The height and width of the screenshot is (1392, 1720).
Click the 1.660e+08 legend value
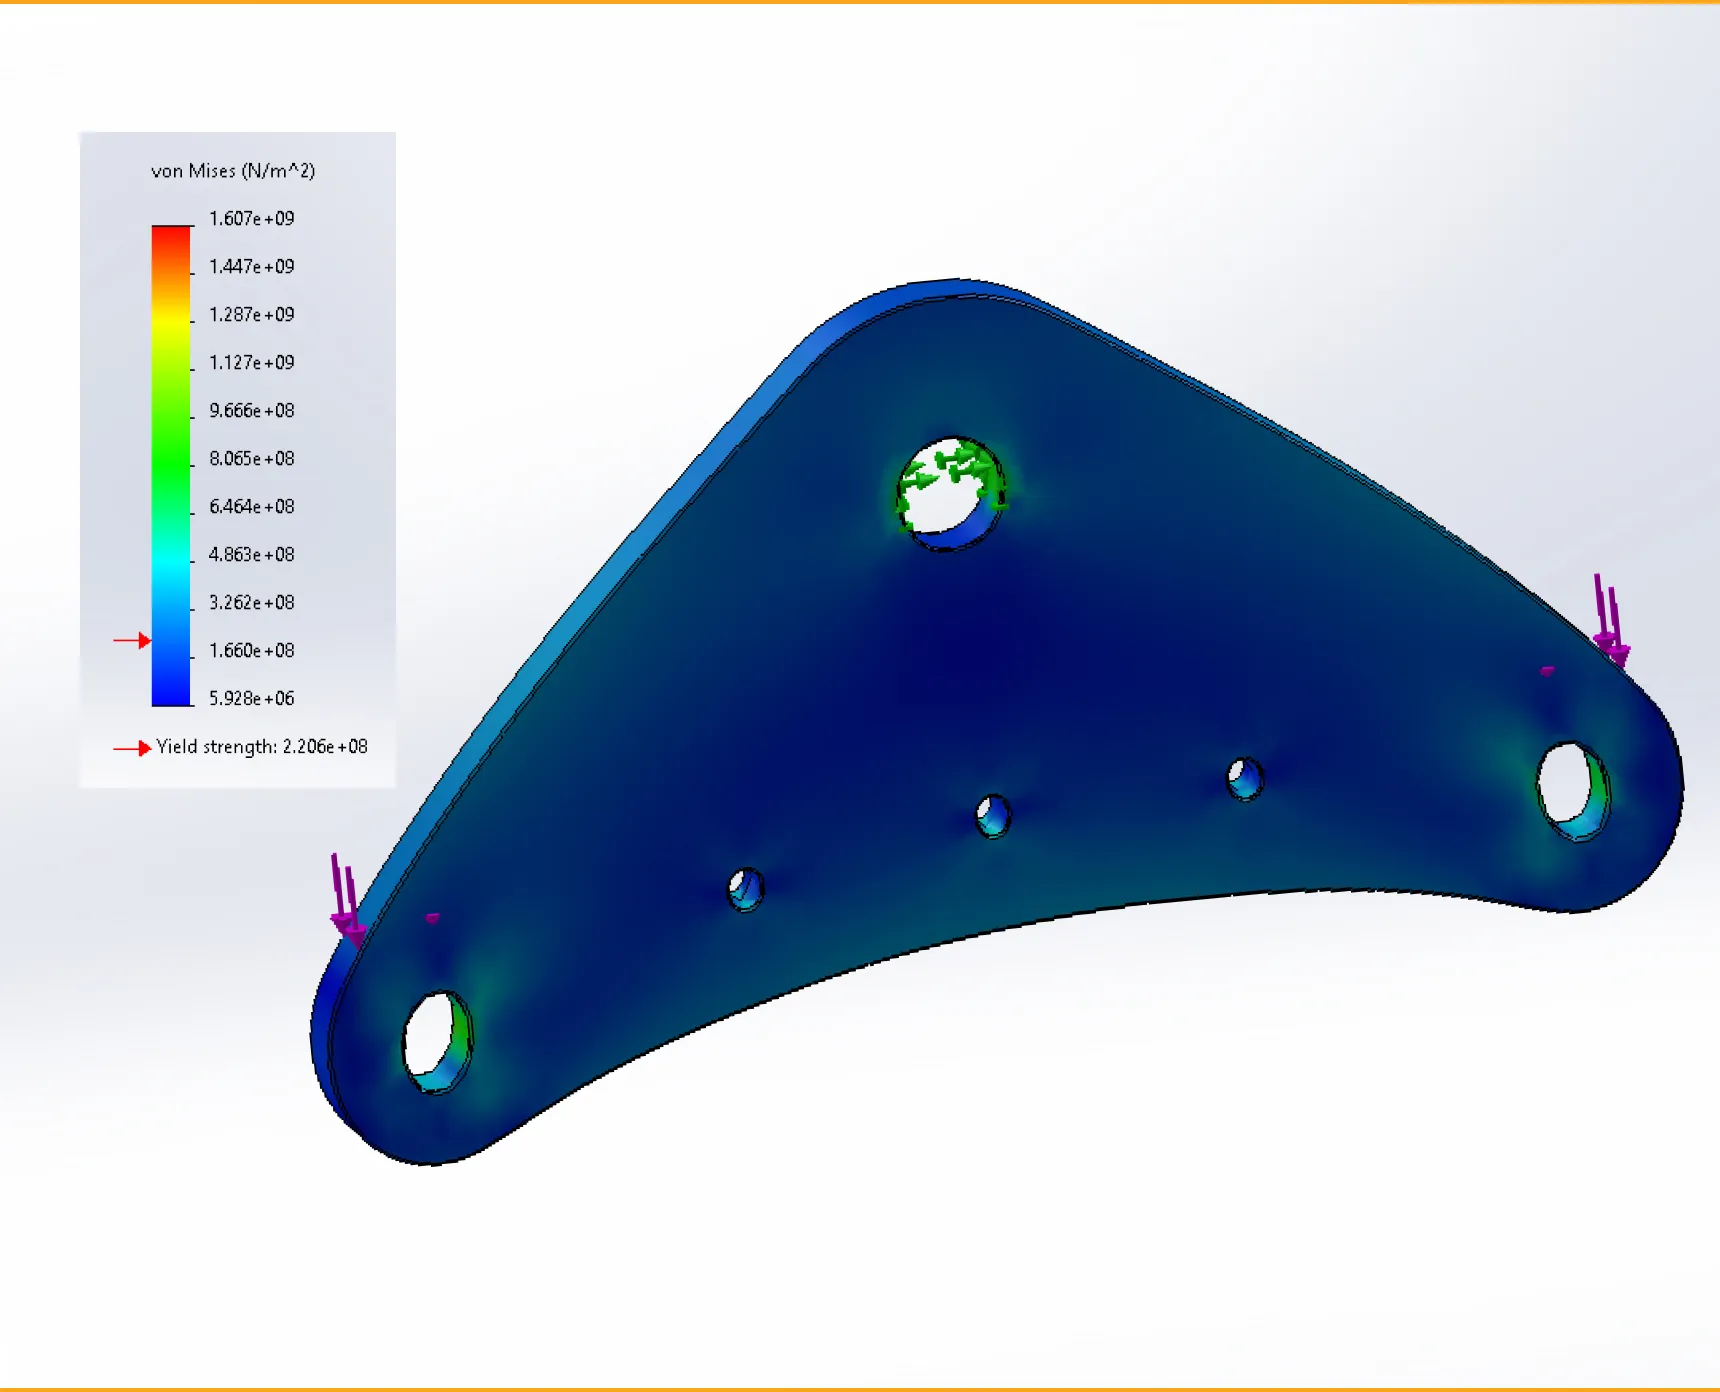coord(251,651)
